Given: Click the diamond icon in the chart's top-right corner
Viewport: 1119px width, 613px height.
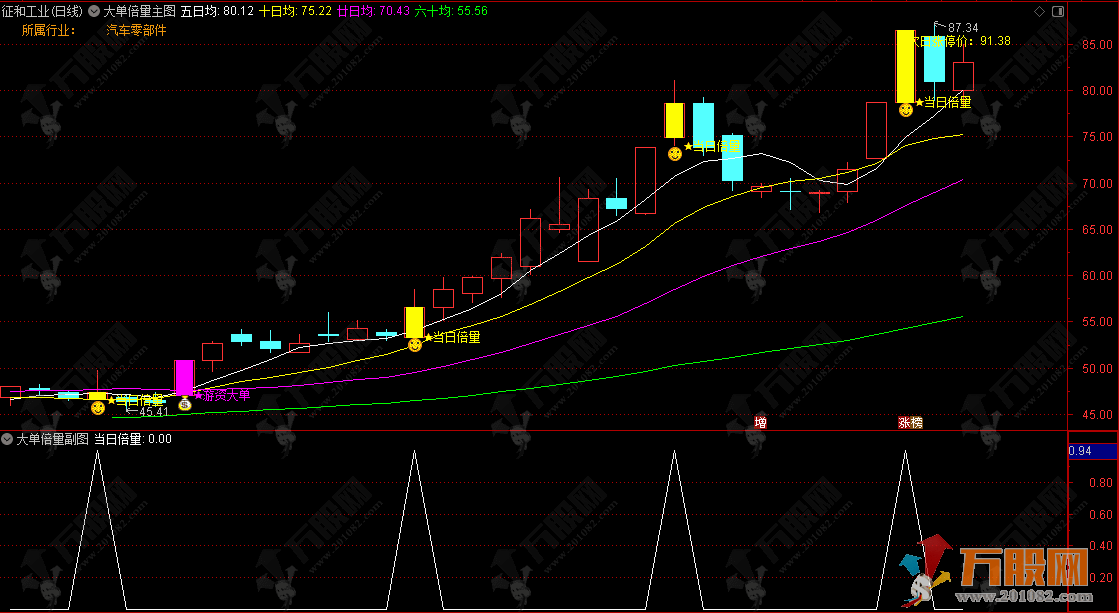Looking at the screenshot, I should point(1038,11).
